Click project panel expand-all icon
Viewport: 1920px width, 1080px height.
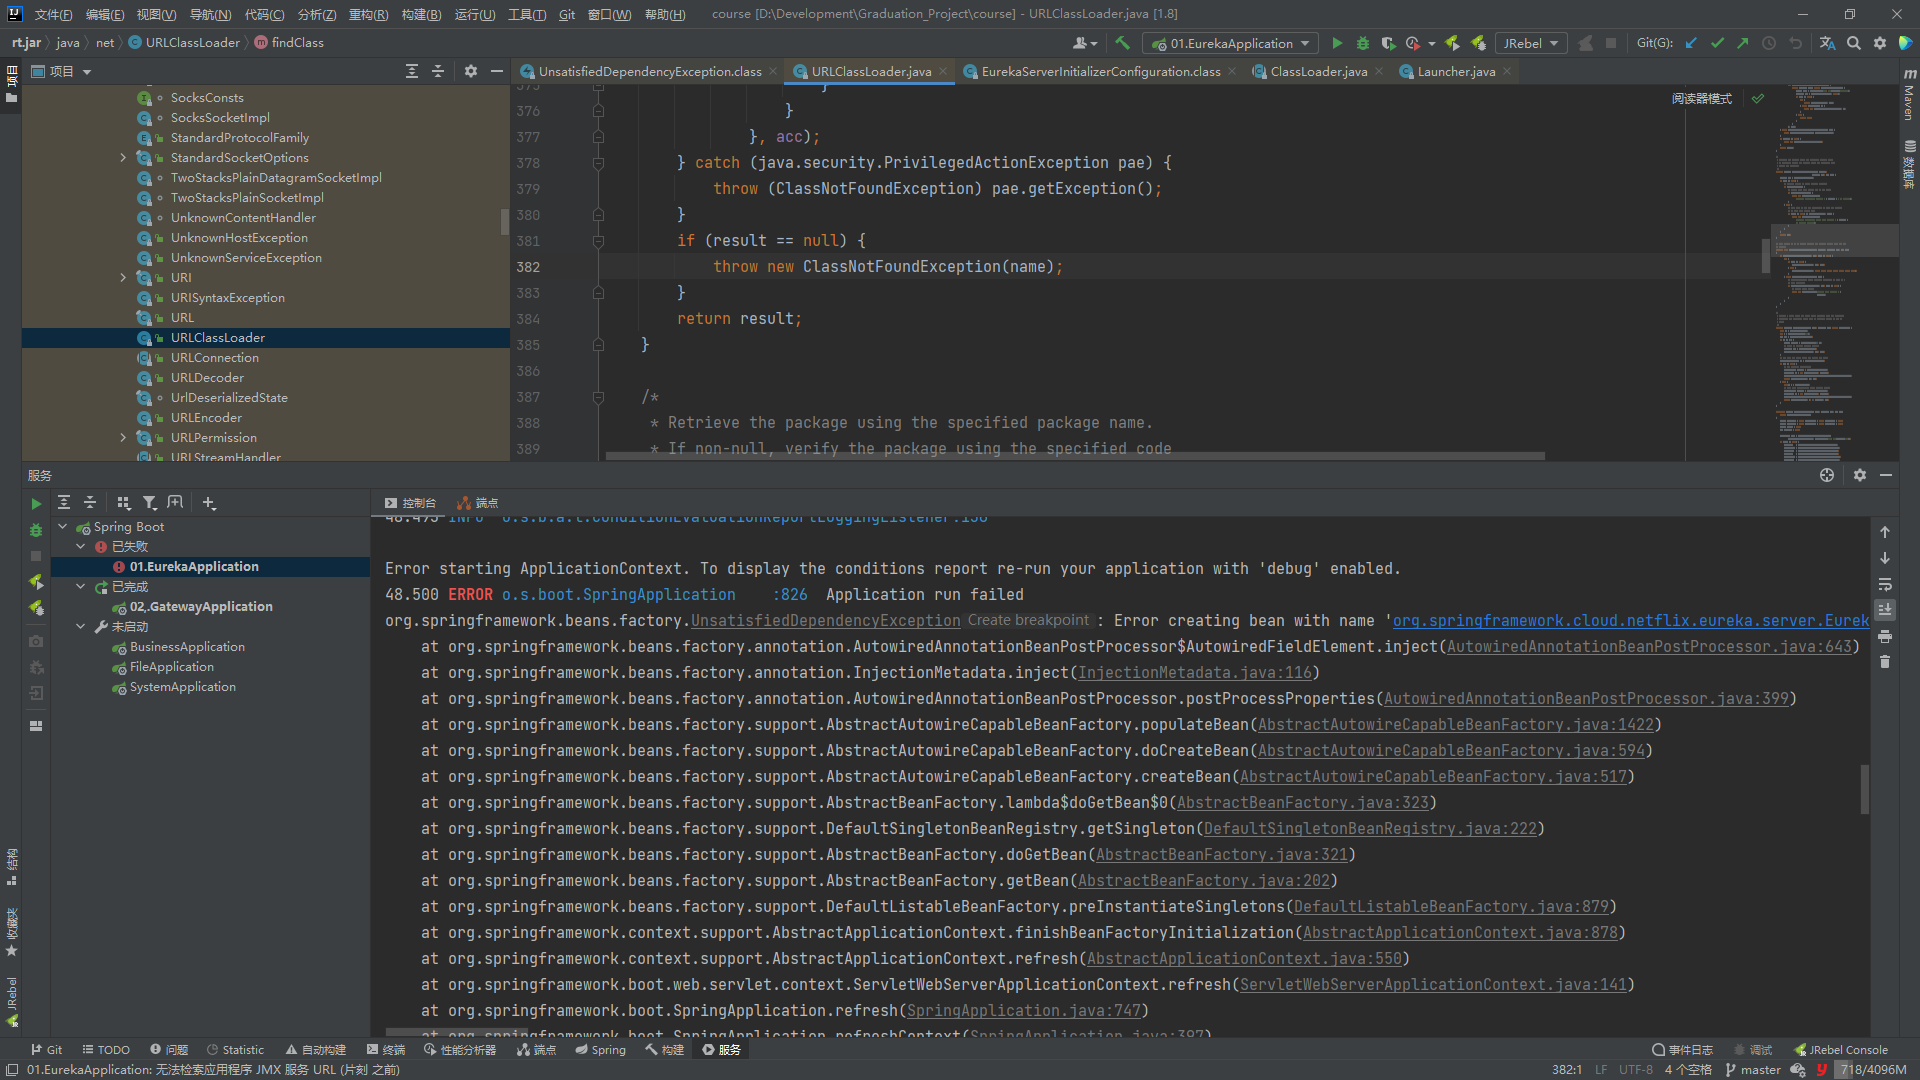[412, 71]
